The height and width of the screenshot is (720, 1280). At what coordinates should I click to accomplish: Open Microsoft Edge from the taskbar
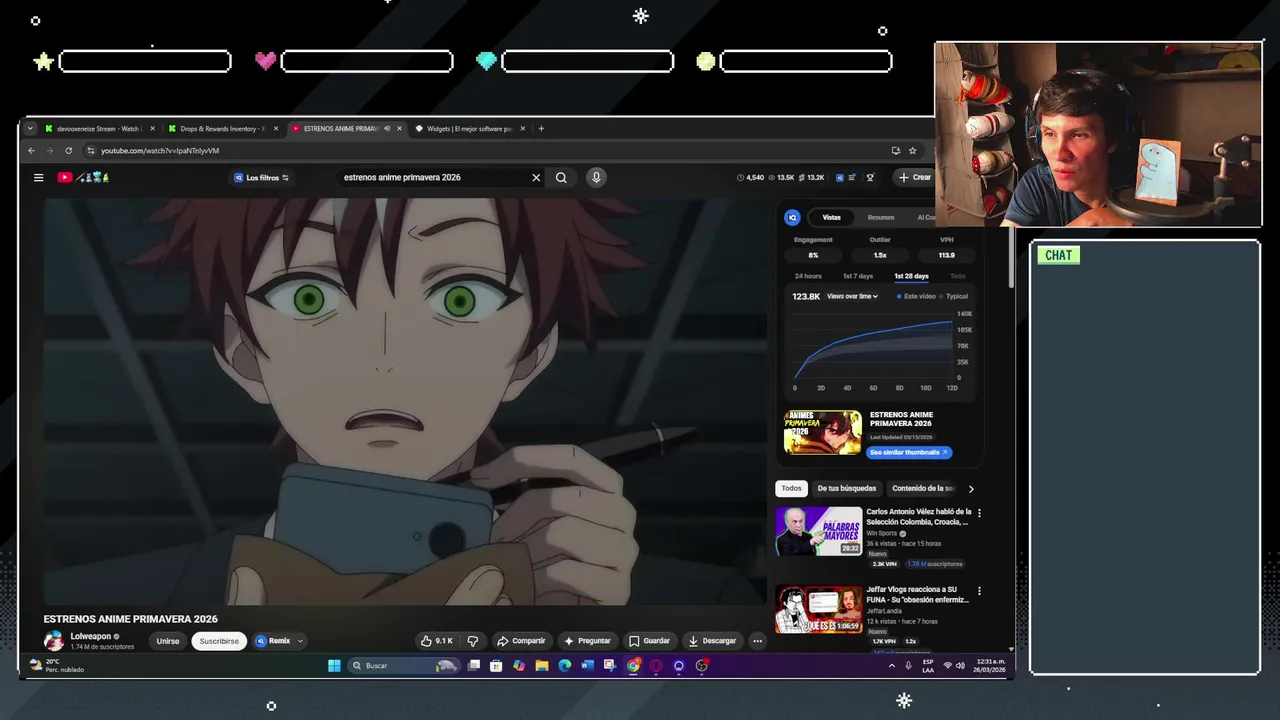click(x=564, y=665)
